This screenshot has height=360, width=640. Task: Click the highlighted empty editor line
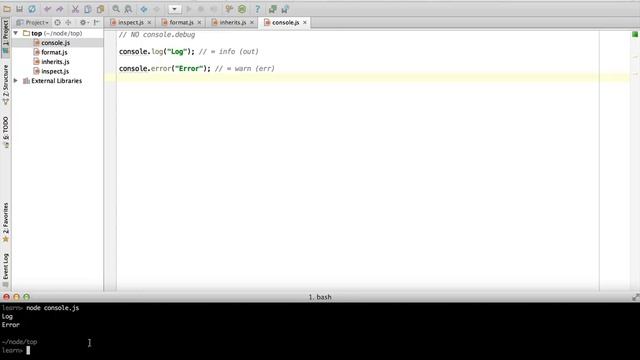pyautogui.click(x=366, y=78)
